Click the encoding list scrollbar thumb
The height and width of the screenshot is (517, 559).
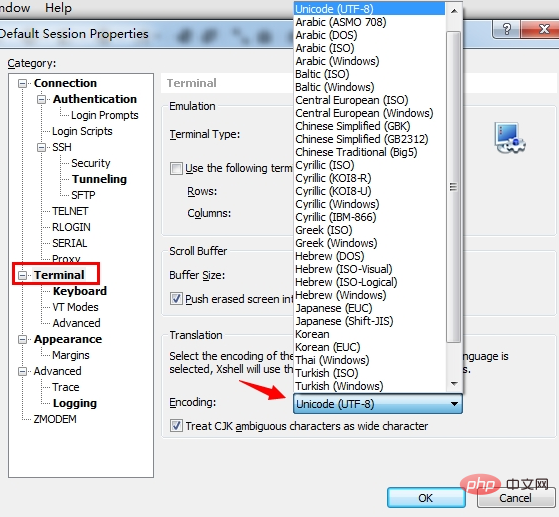[453, 187]
